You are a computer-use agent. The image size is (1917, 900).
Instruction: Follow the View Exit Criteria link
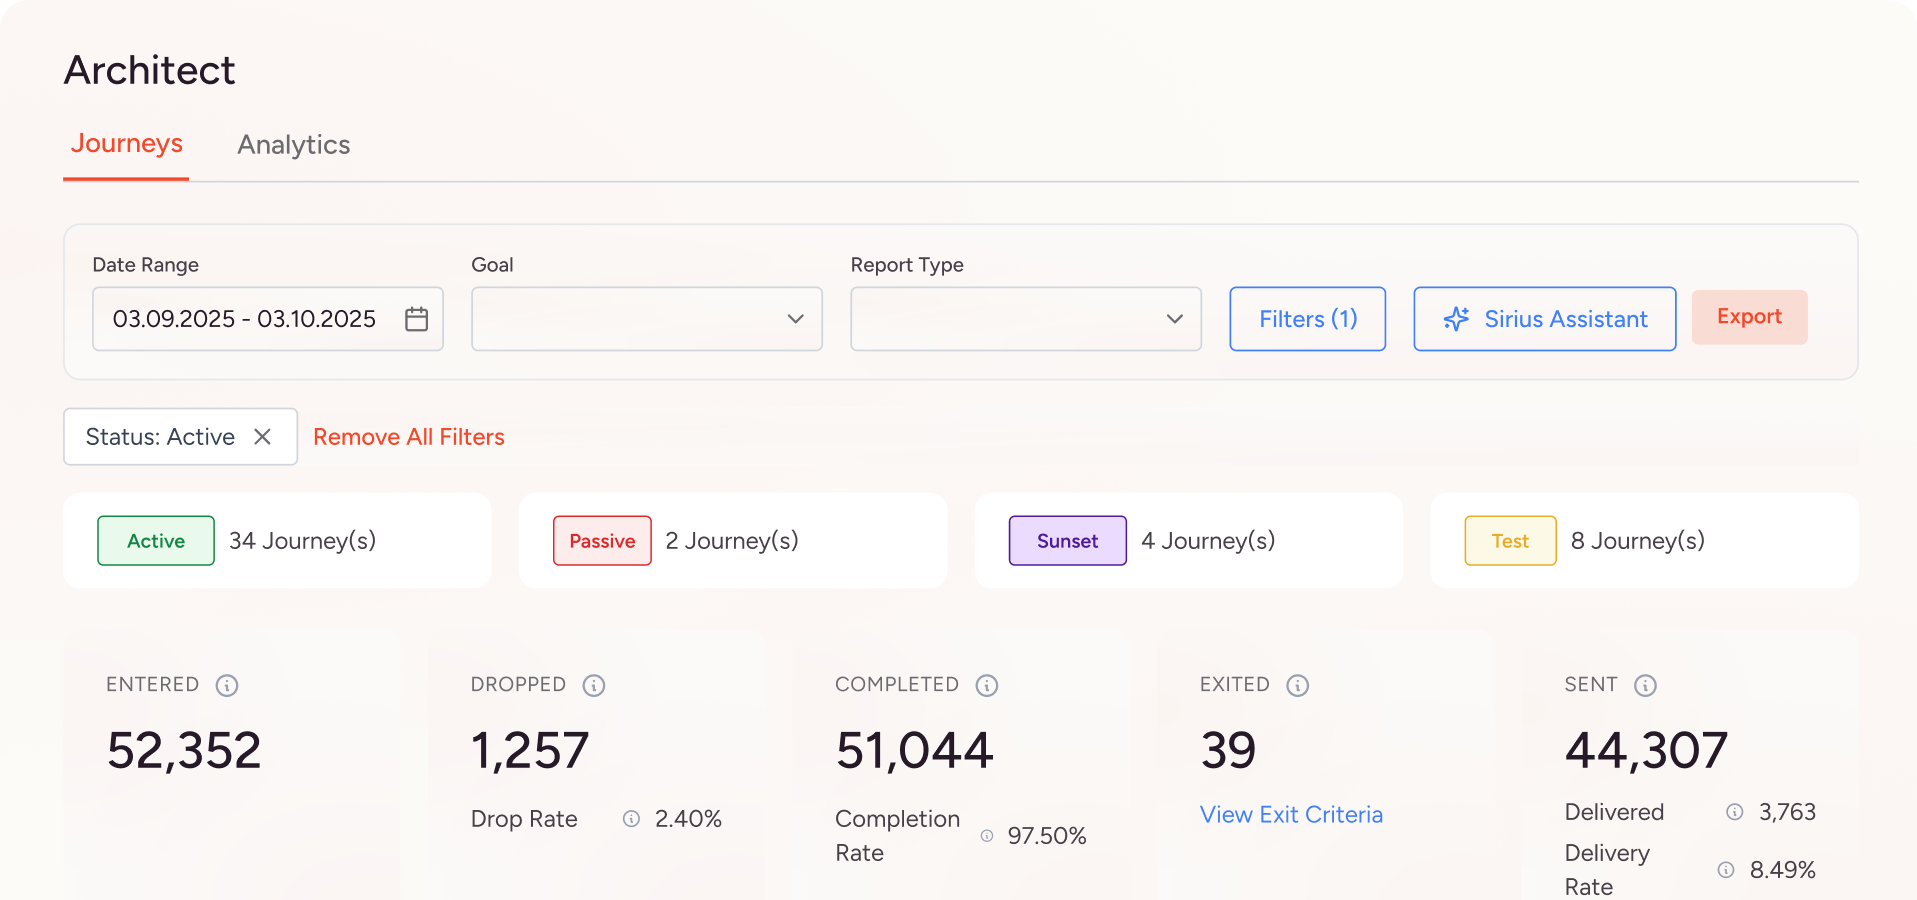point(1291,815)
